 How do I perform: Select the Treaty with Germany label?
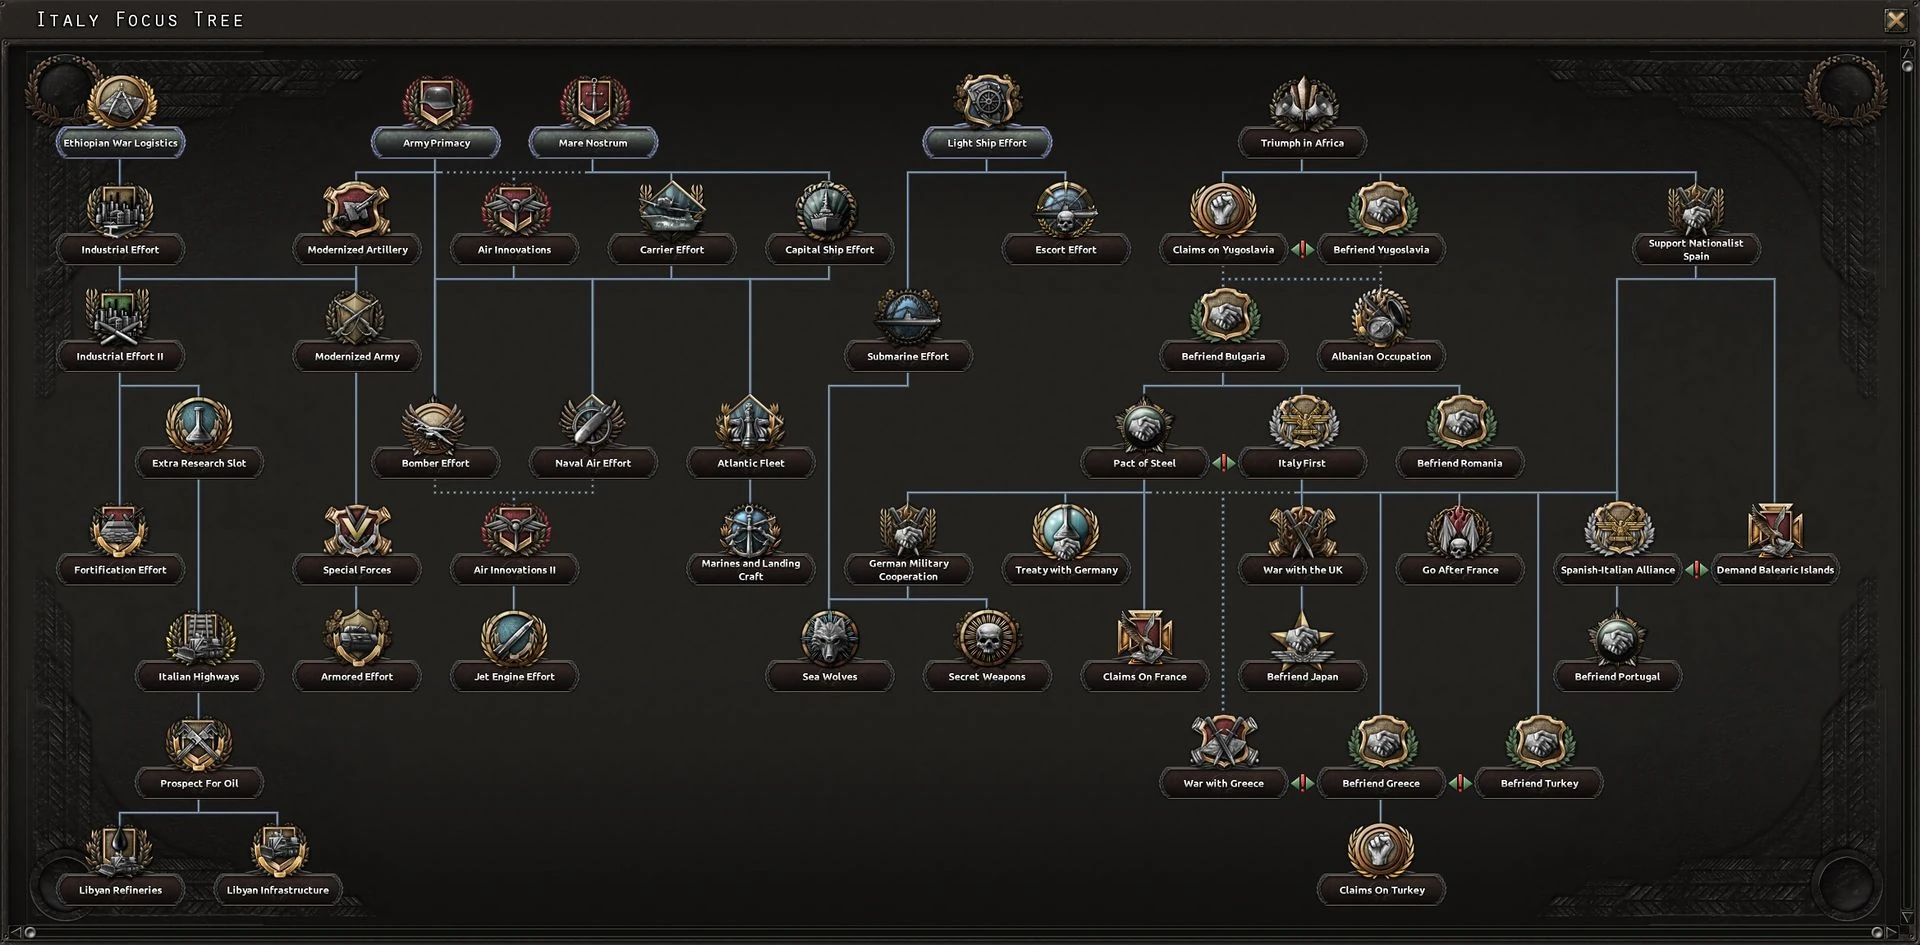click(x=1066, y=570)
